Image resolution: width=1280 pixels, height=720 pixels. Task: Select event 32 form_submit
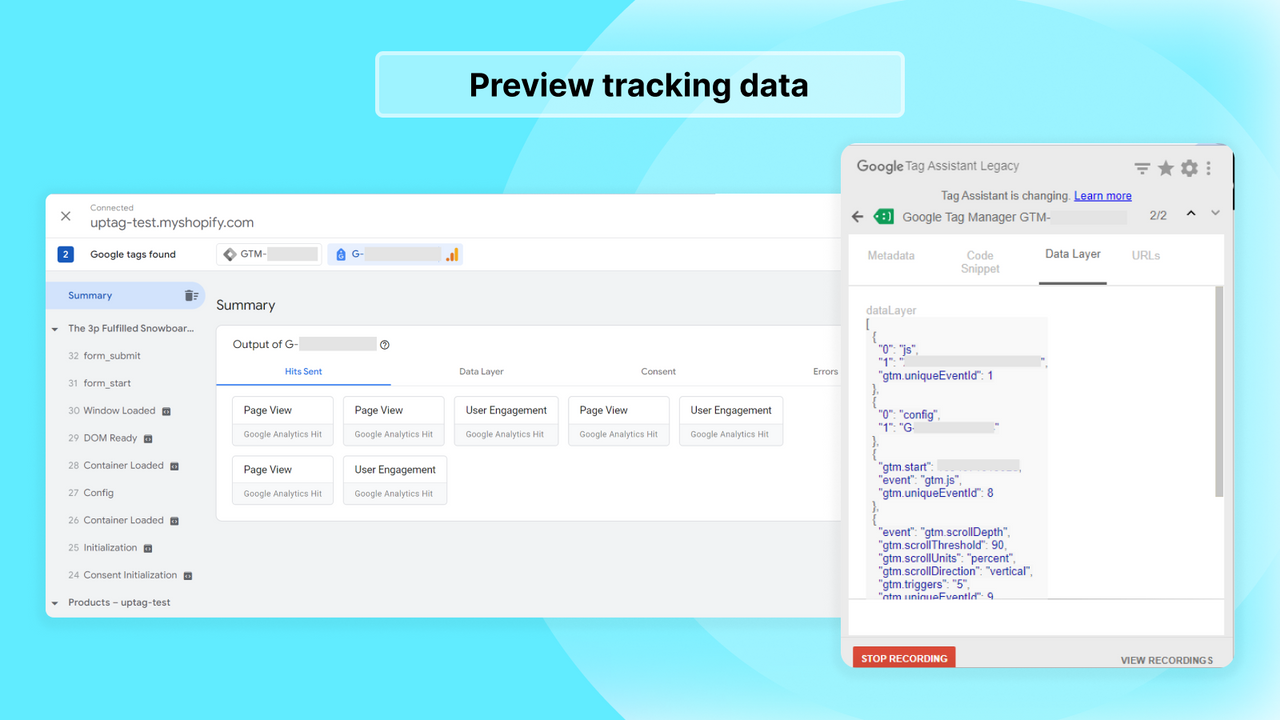[x=105, y=356]
